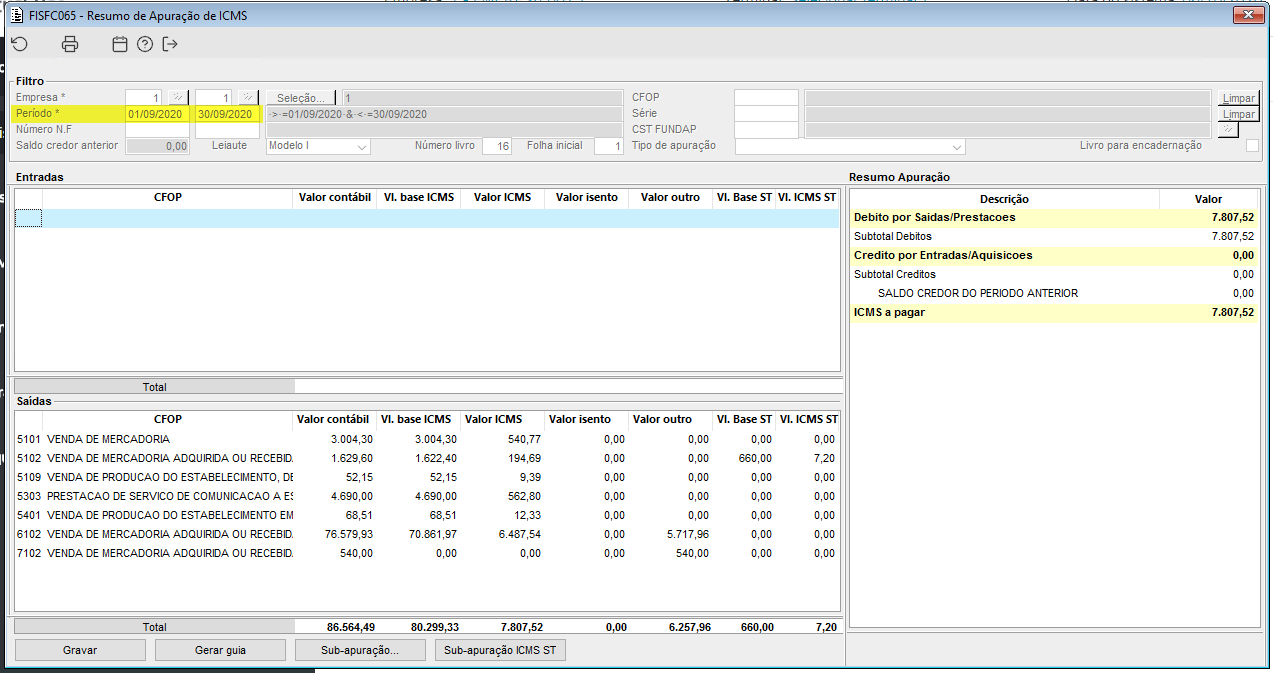Click the printer icon in toolbar
Viewport: 1273px width, 673px height.
pyautogui.click(x=70, y=44)
